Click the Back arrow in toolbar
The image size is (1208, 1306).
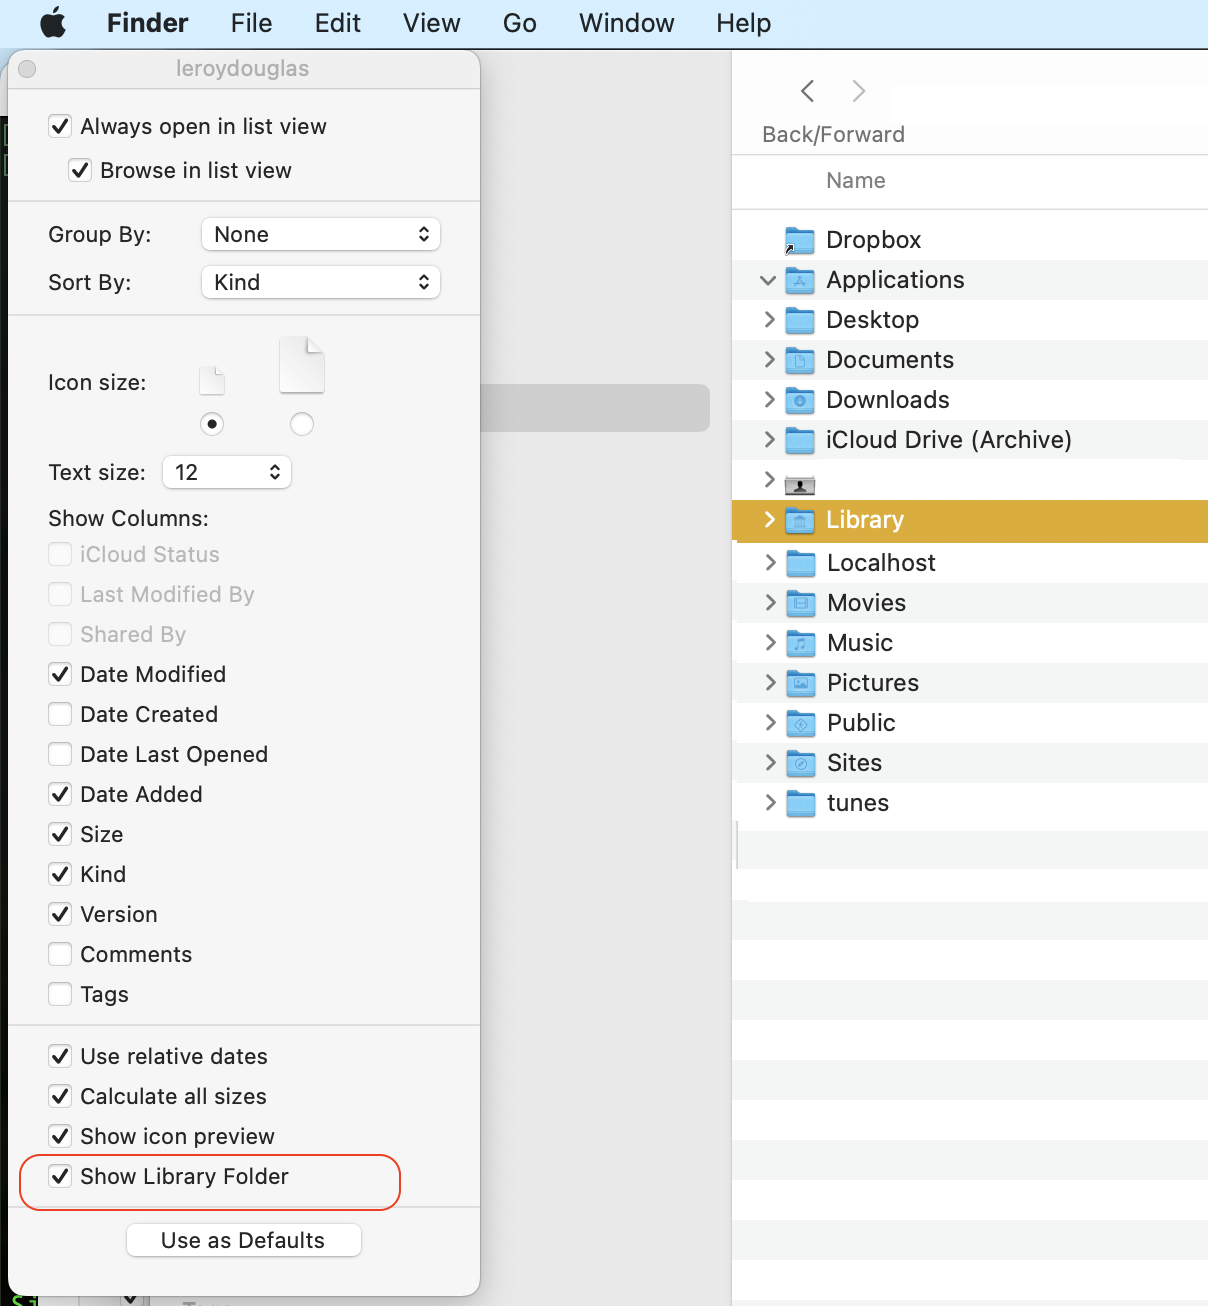click(808, 91)
